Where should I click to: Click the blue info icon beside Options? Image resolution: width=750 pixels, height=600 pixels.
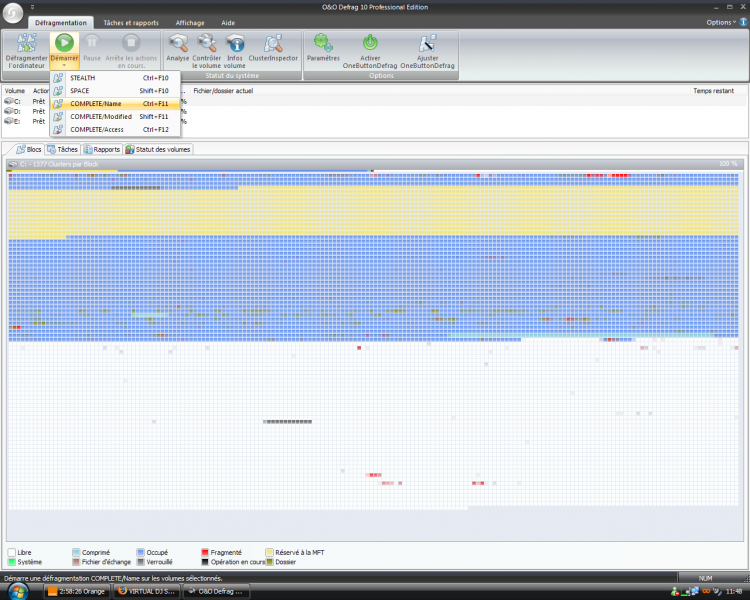[743, 22]
